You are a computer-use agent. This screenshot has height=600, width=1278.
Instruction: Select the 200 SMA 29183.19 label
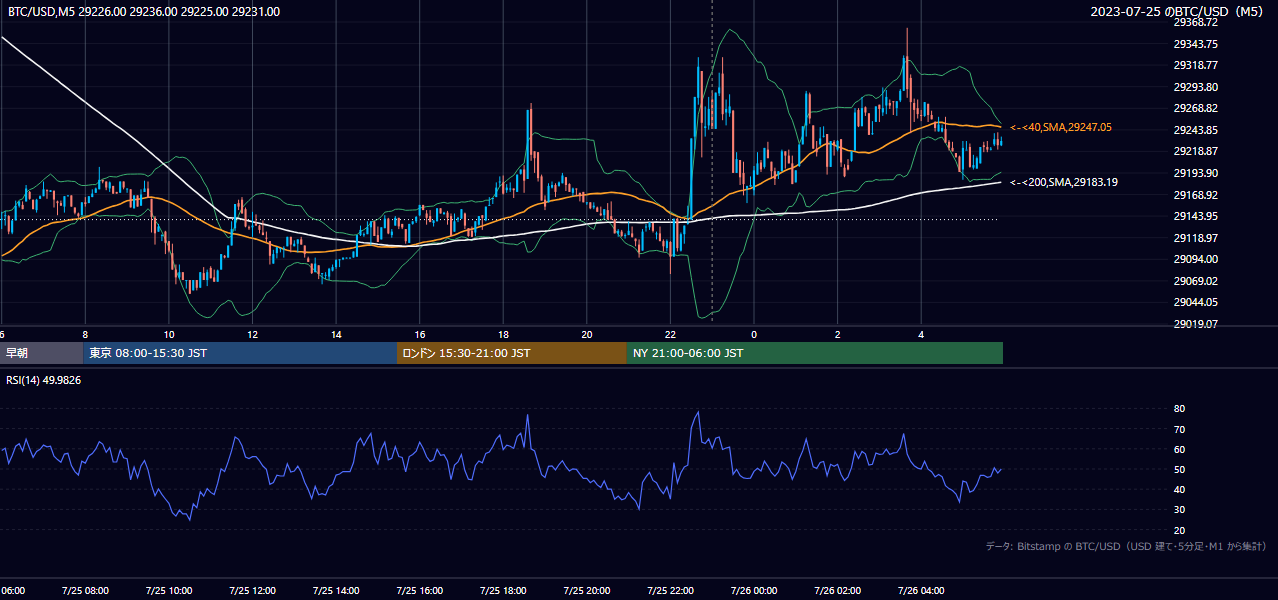tap(1064, 182)
